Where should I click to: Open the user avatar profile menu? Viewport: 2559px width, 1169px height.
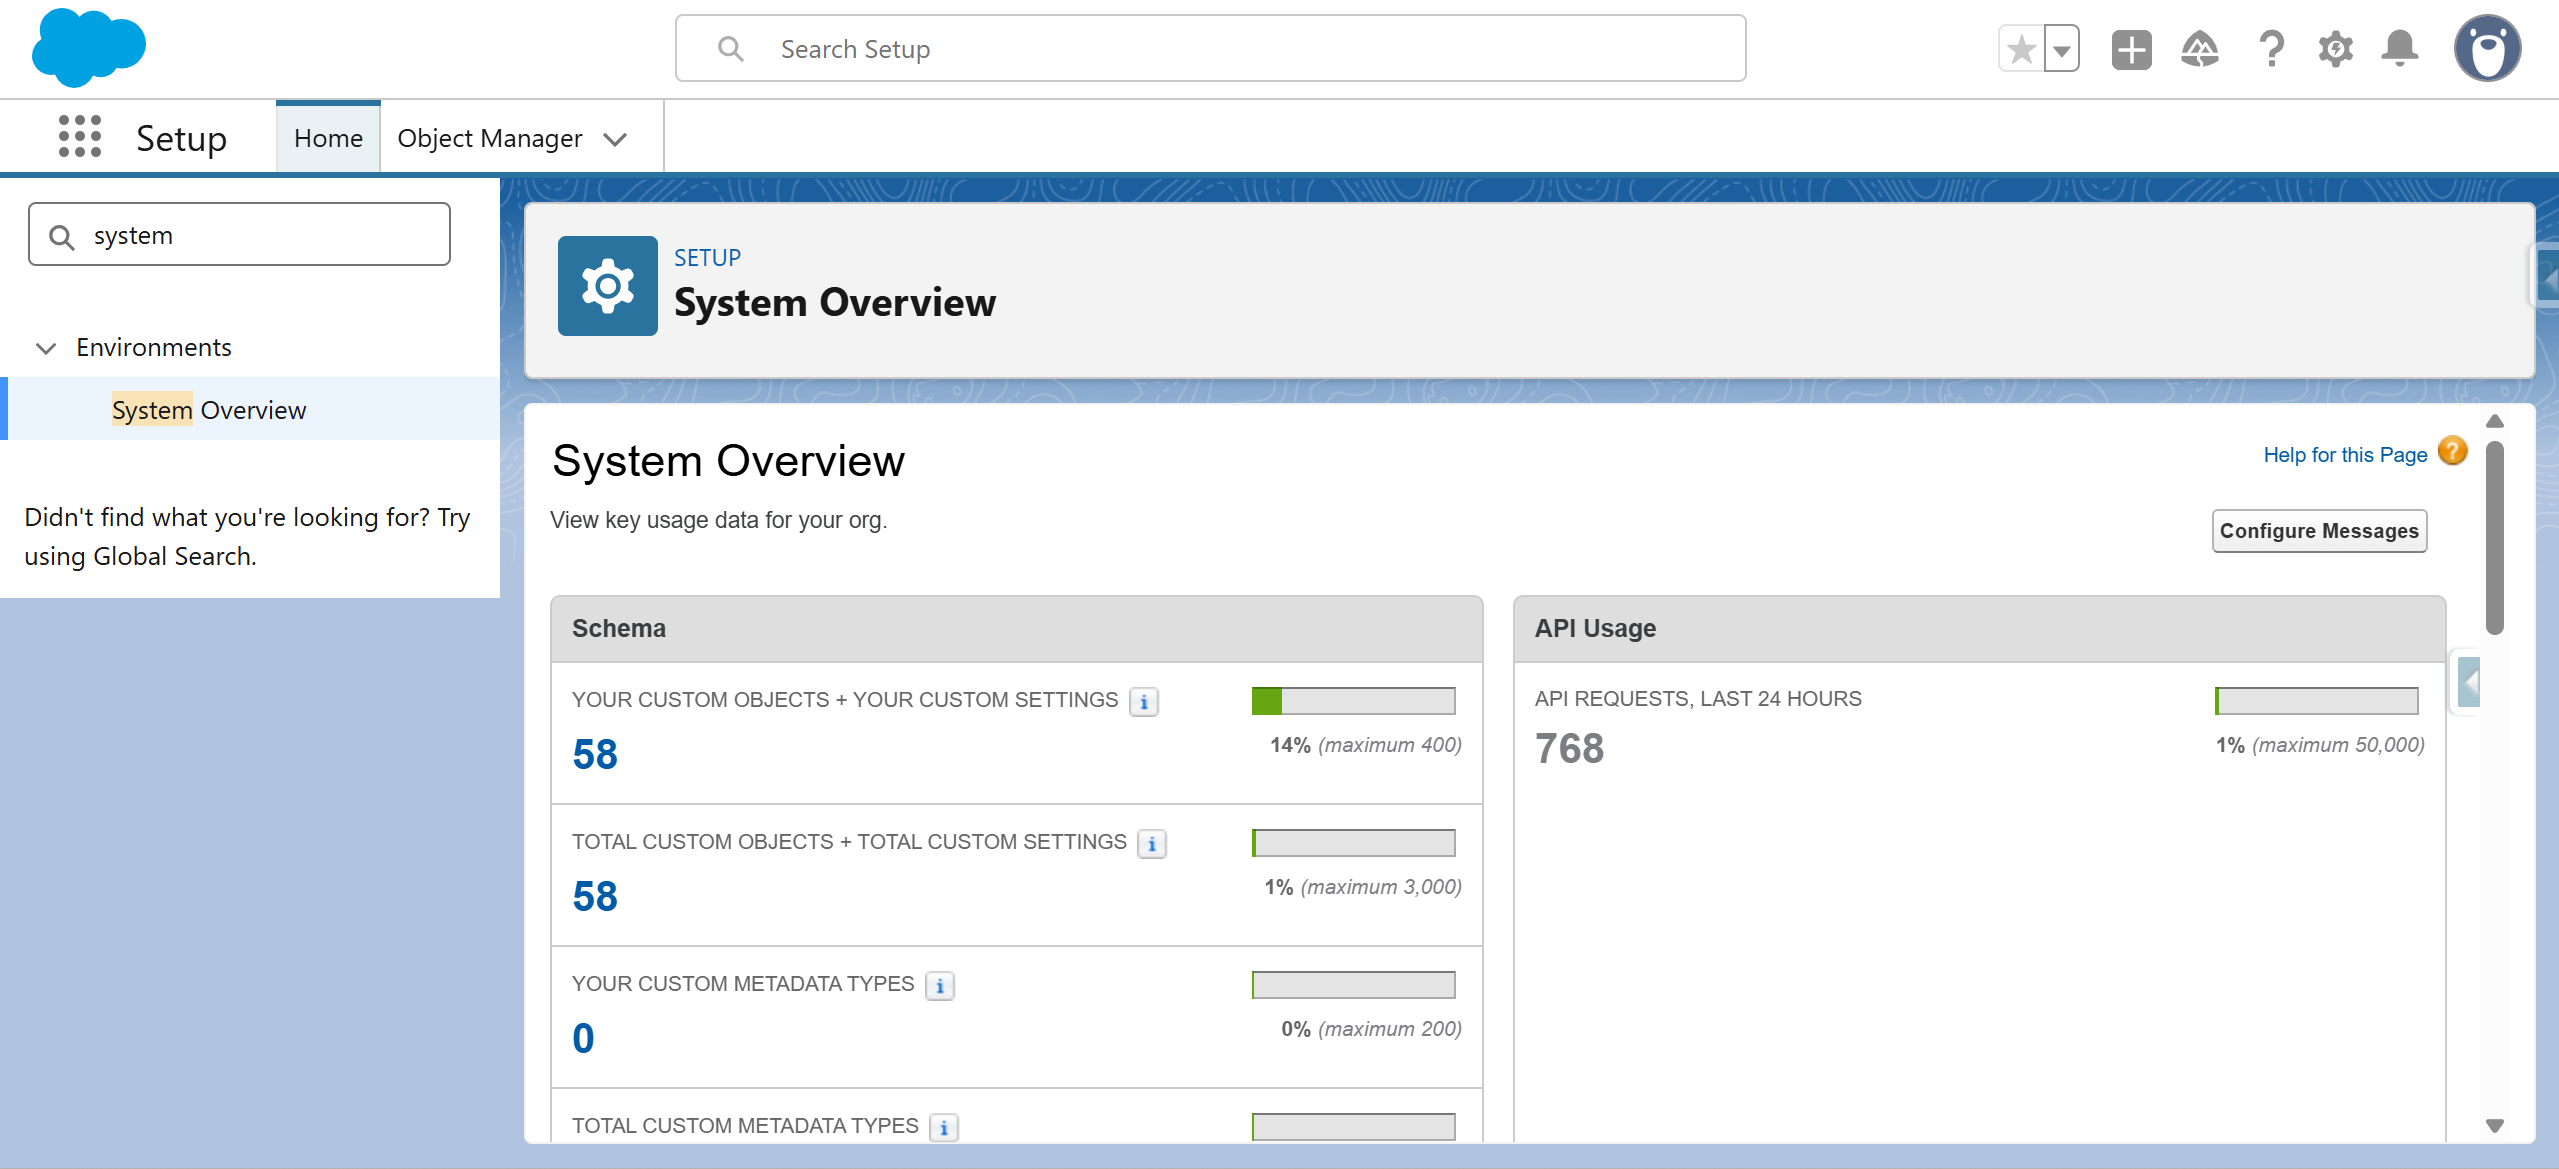point(2487,49)
